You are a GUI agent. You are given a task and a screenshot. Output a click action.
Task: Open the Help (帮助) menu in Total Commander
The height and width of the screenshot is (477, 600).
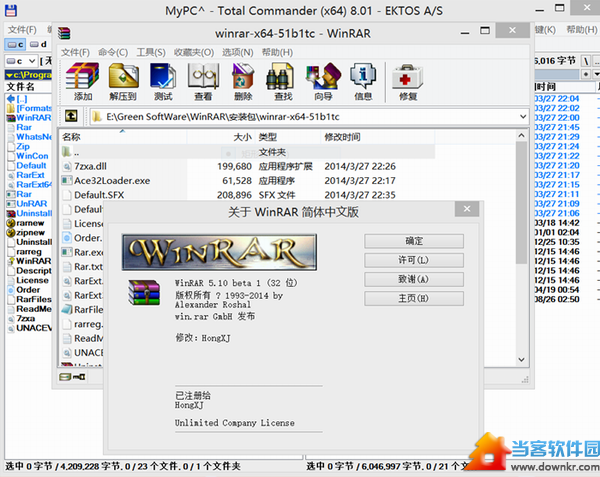(x=582, y=29)
